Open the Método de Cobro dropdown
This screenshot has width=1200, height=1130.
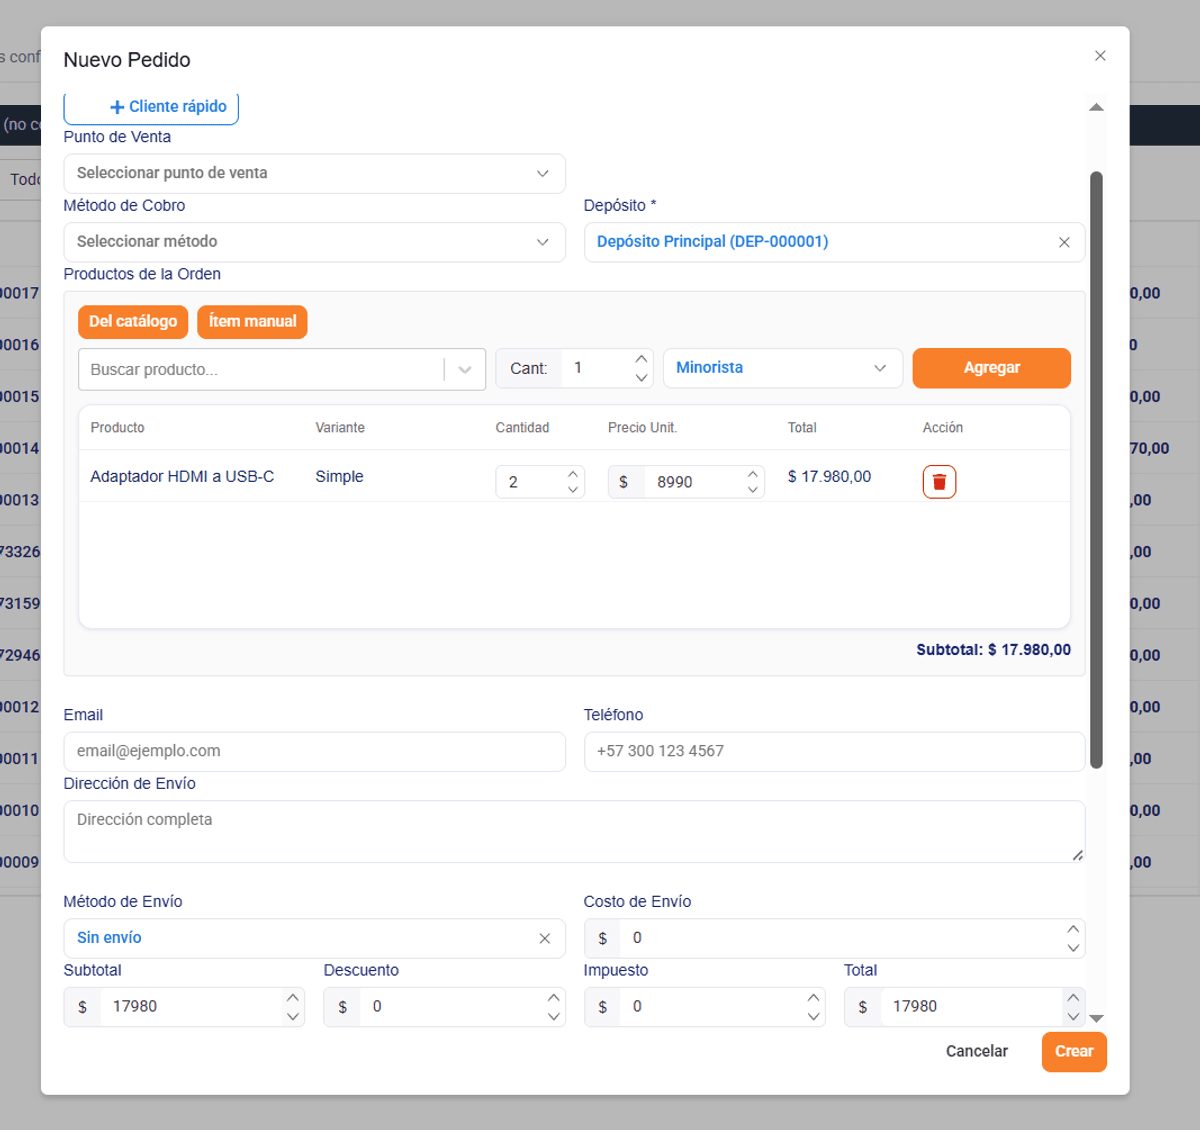tap(314, 242)
